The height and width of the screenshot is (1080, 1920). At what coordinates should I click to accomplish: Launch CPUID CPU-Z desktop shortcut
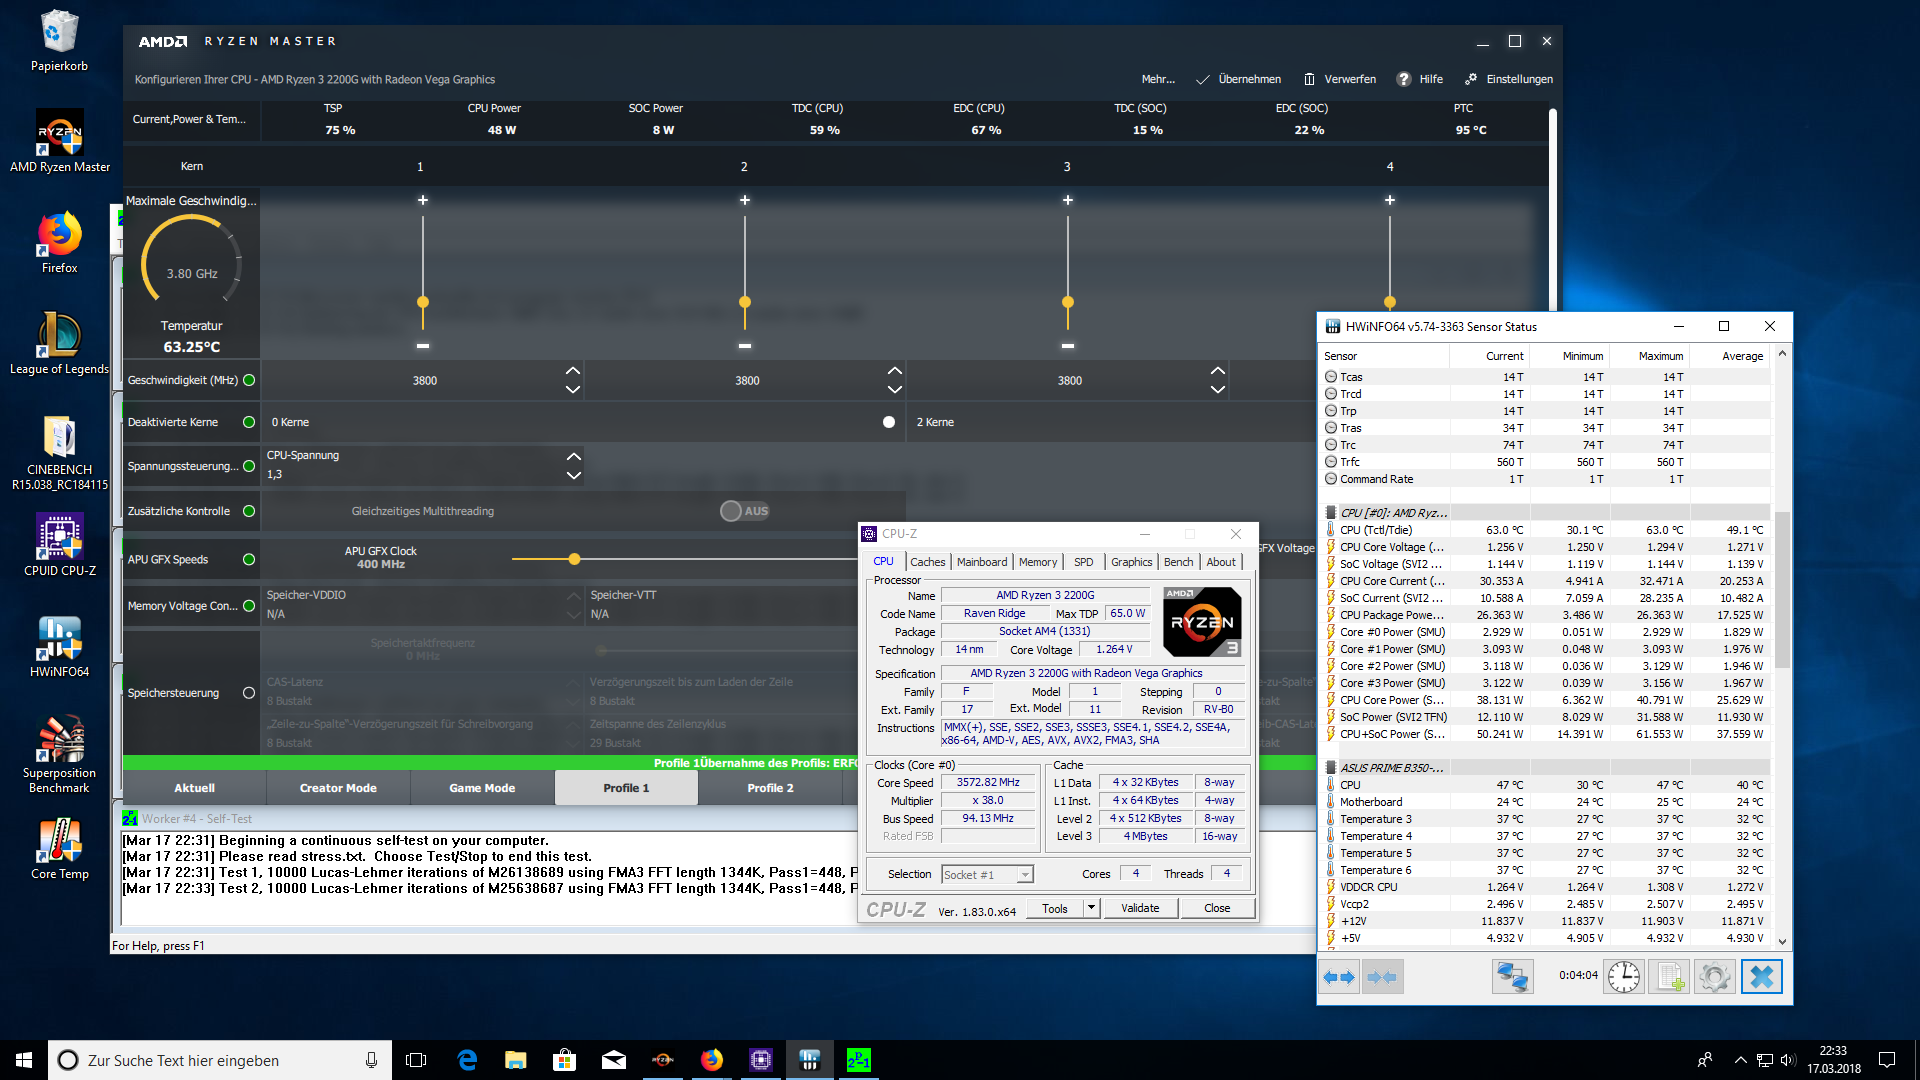(x=59, y=545)
